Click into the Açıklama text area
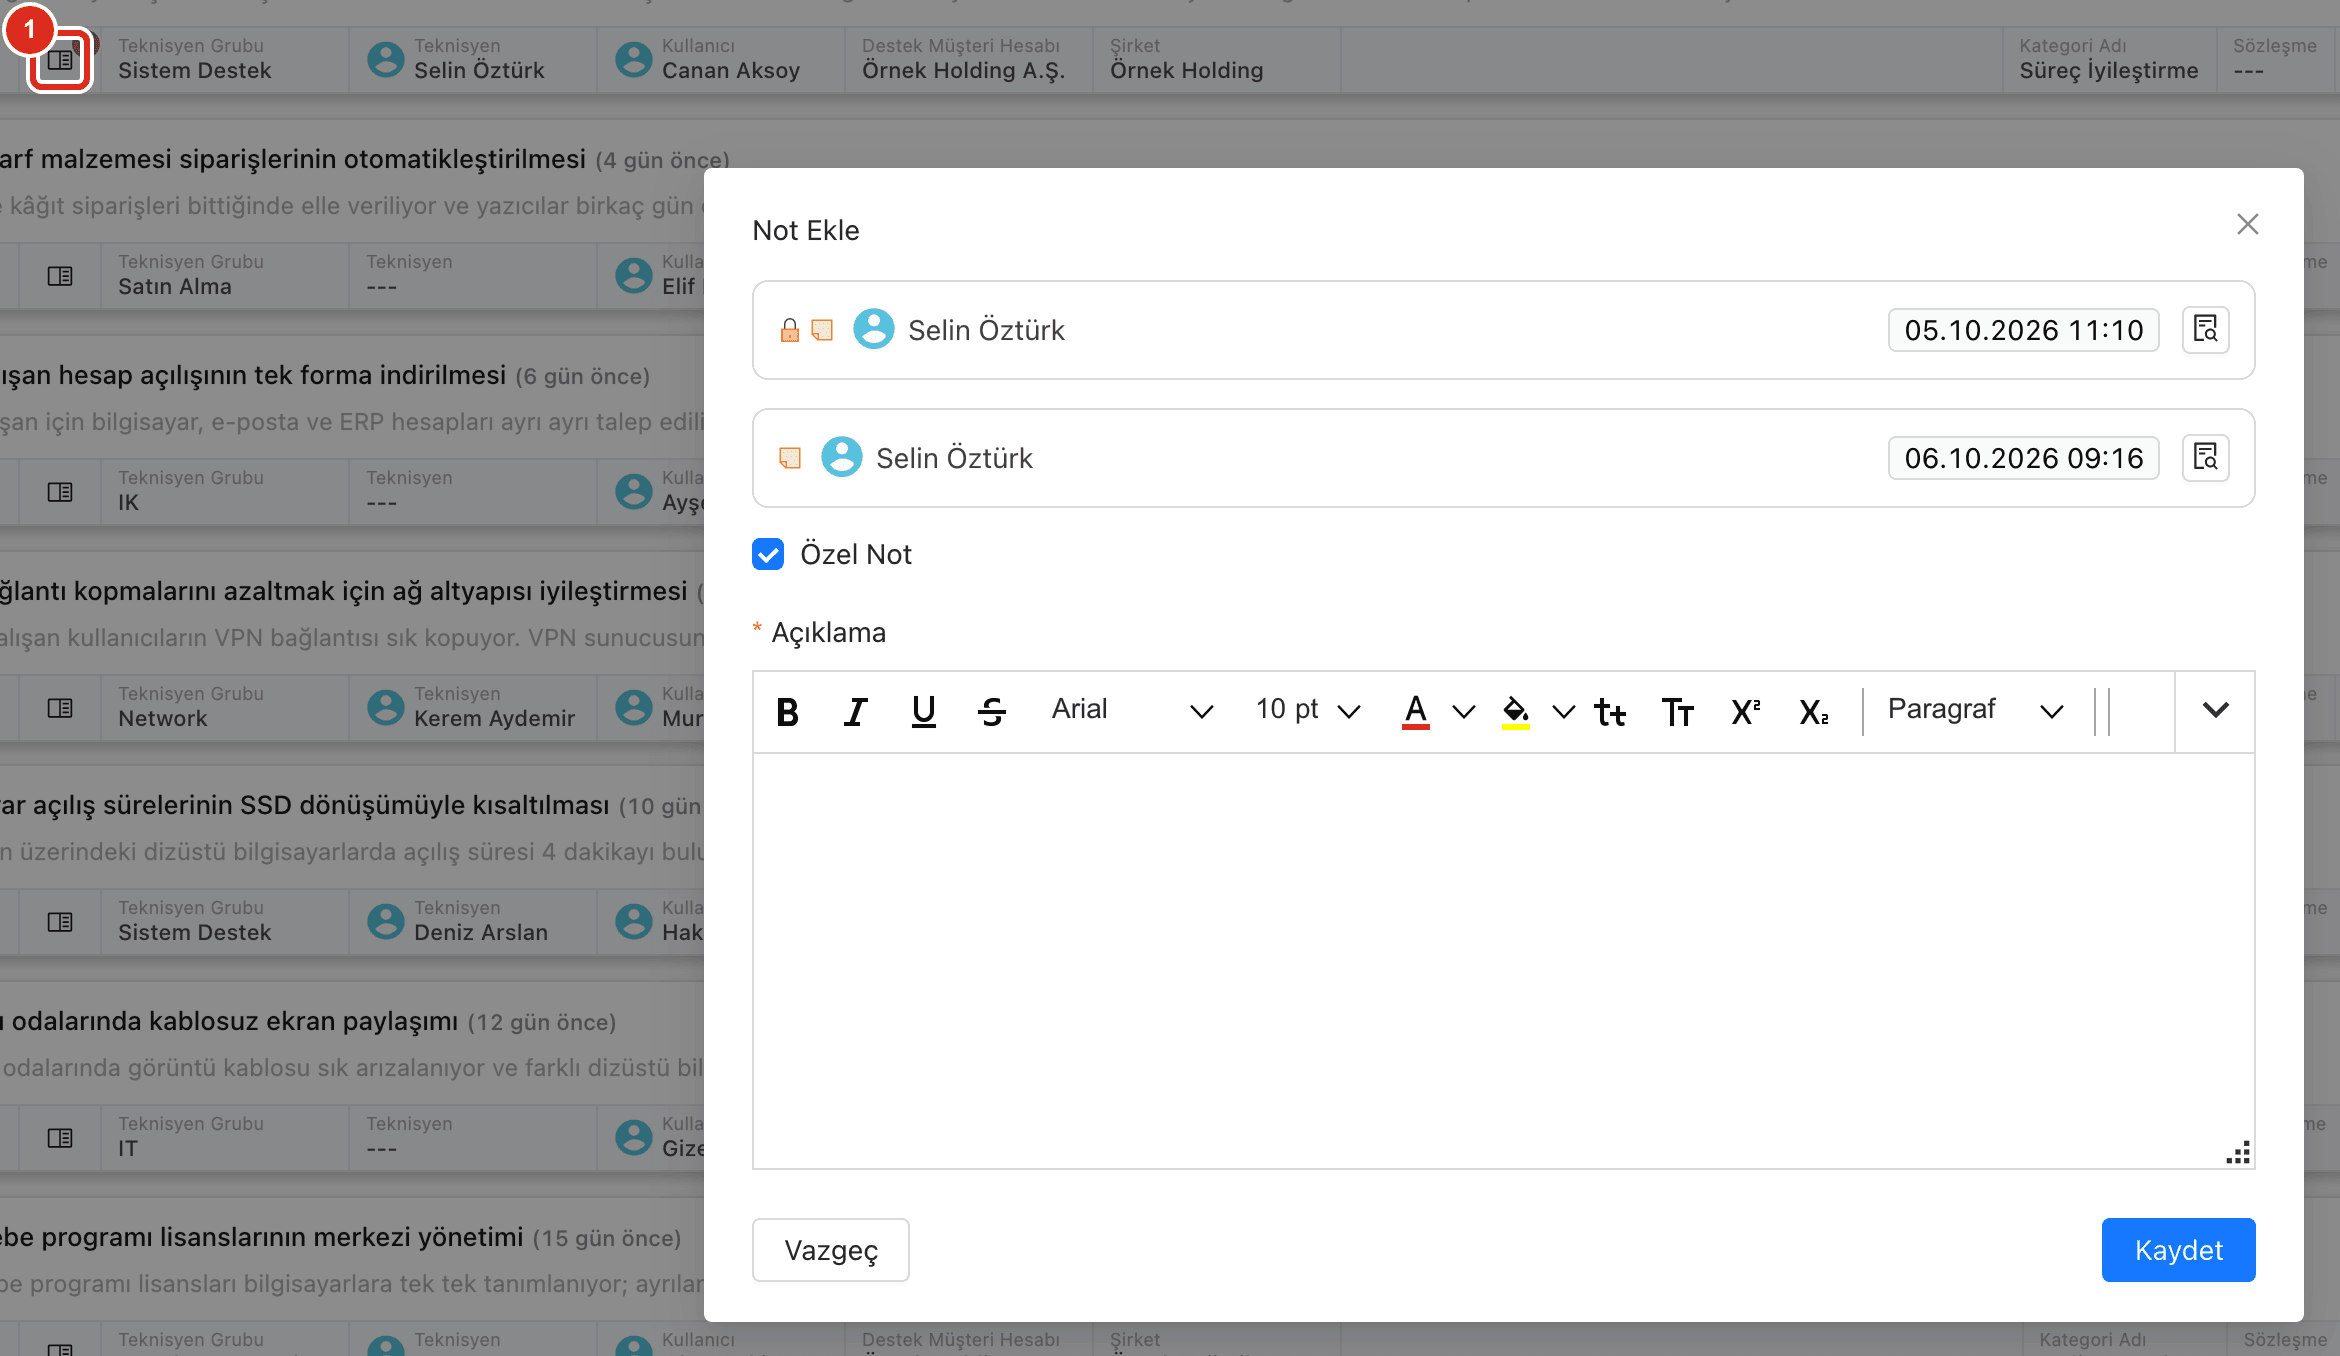 [x=1503, y=960]
